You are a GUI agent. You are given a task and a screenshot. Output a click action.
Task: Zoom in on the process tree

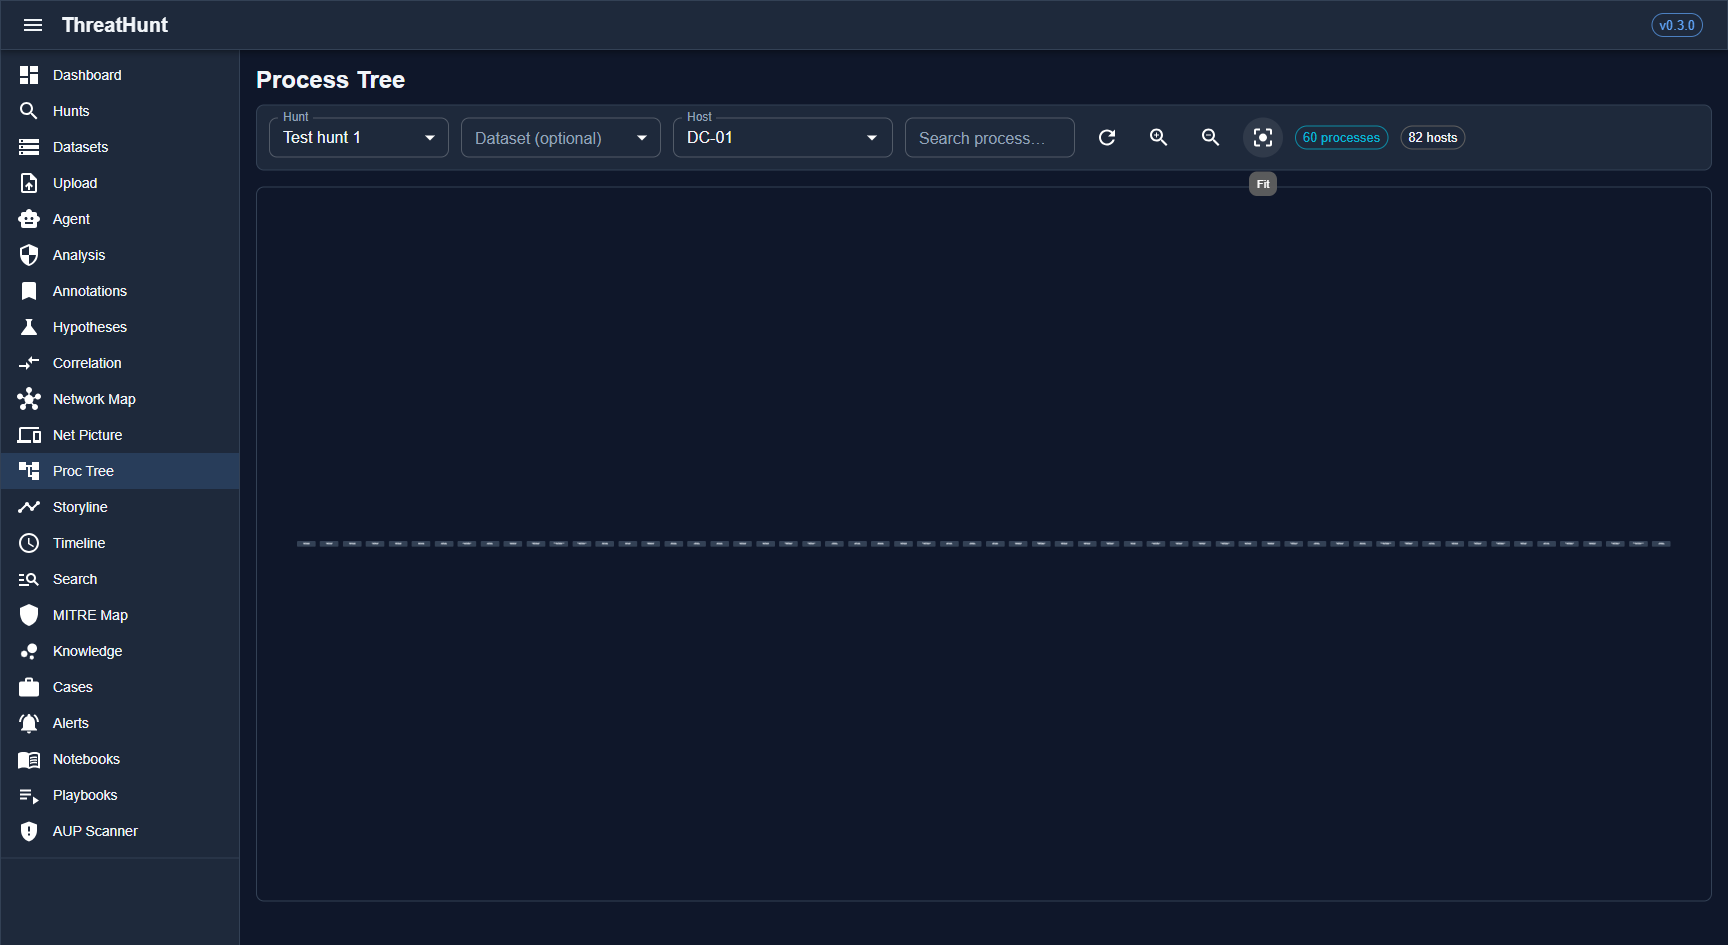tap(1159, 138)
